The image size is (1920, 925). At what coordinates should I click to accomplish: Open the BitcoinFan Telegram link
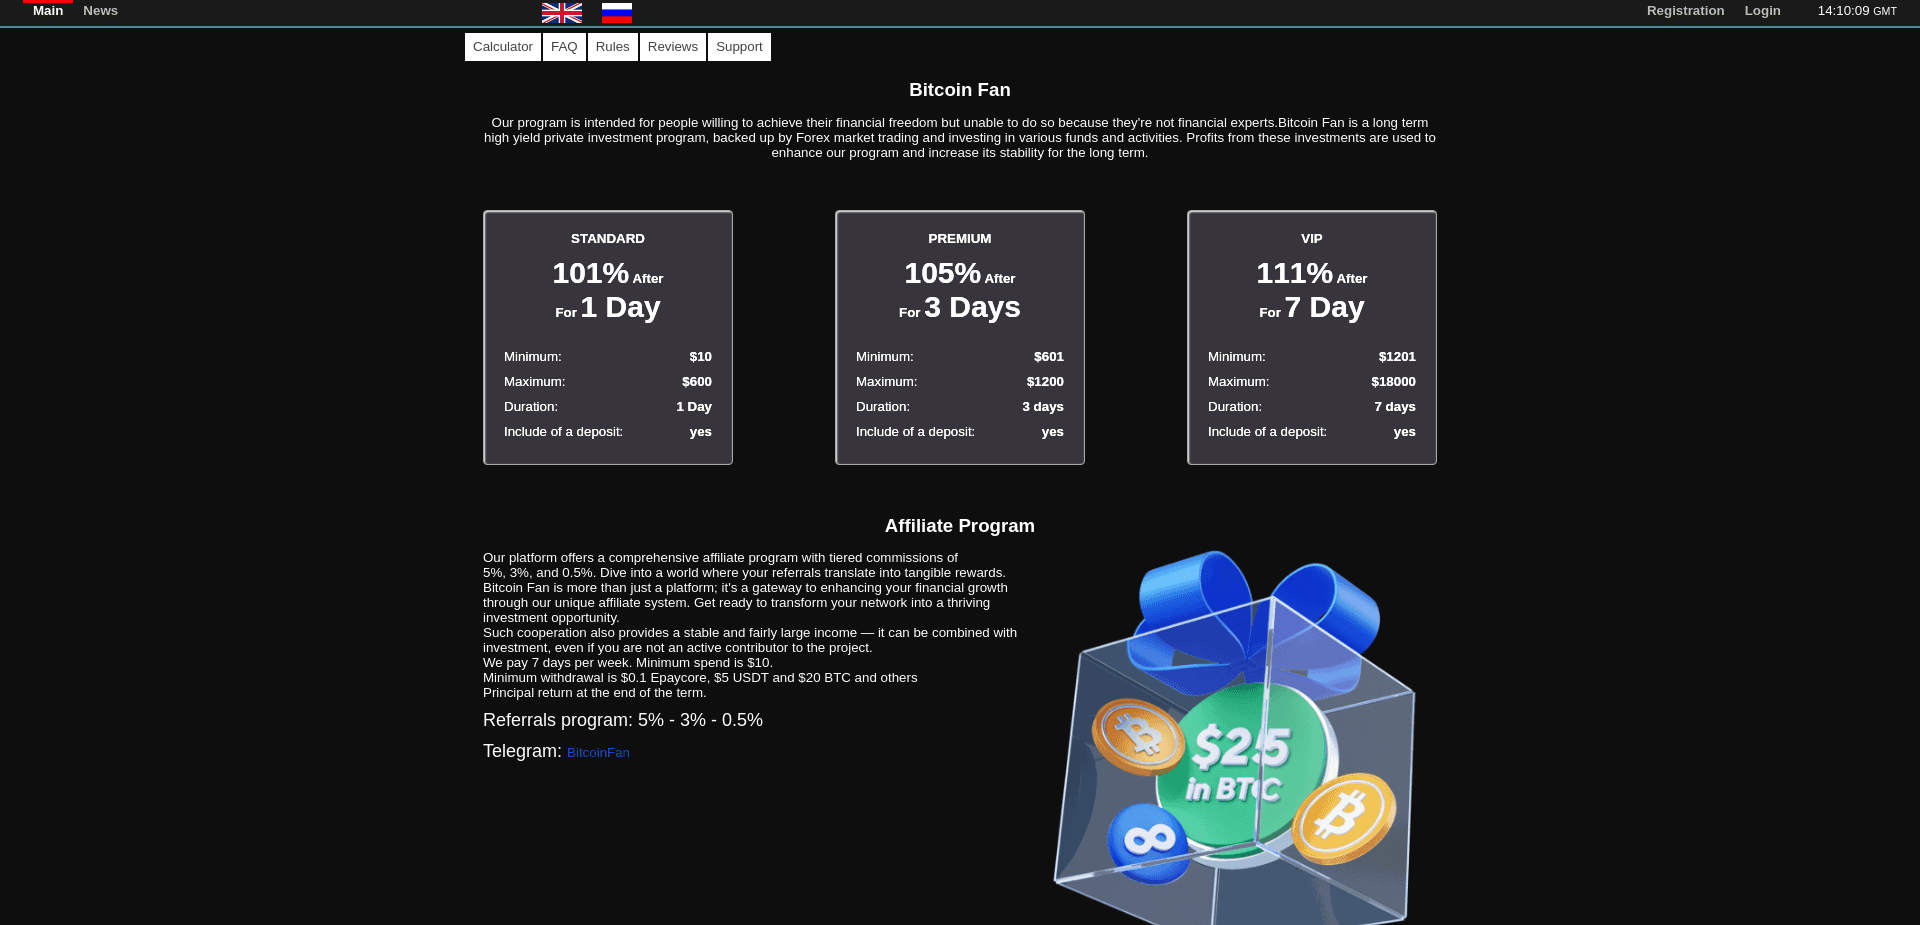[x=597, y=752]
